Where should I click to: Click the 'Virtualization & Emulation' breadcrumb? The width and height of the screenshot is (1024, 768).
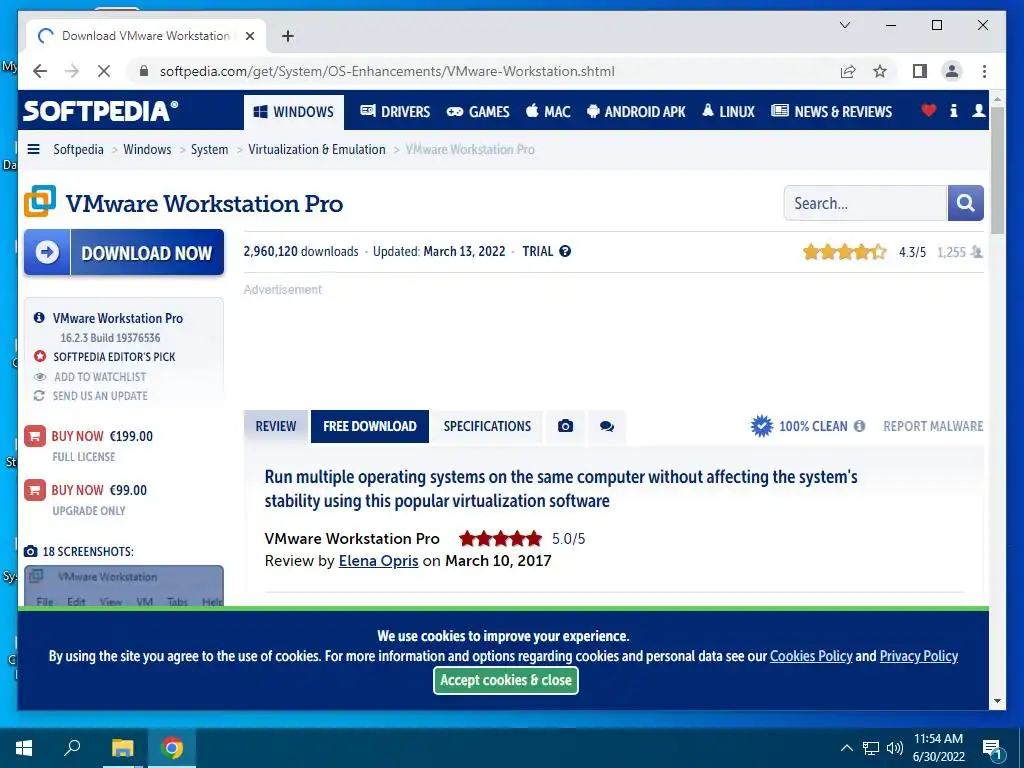point(317,150)
